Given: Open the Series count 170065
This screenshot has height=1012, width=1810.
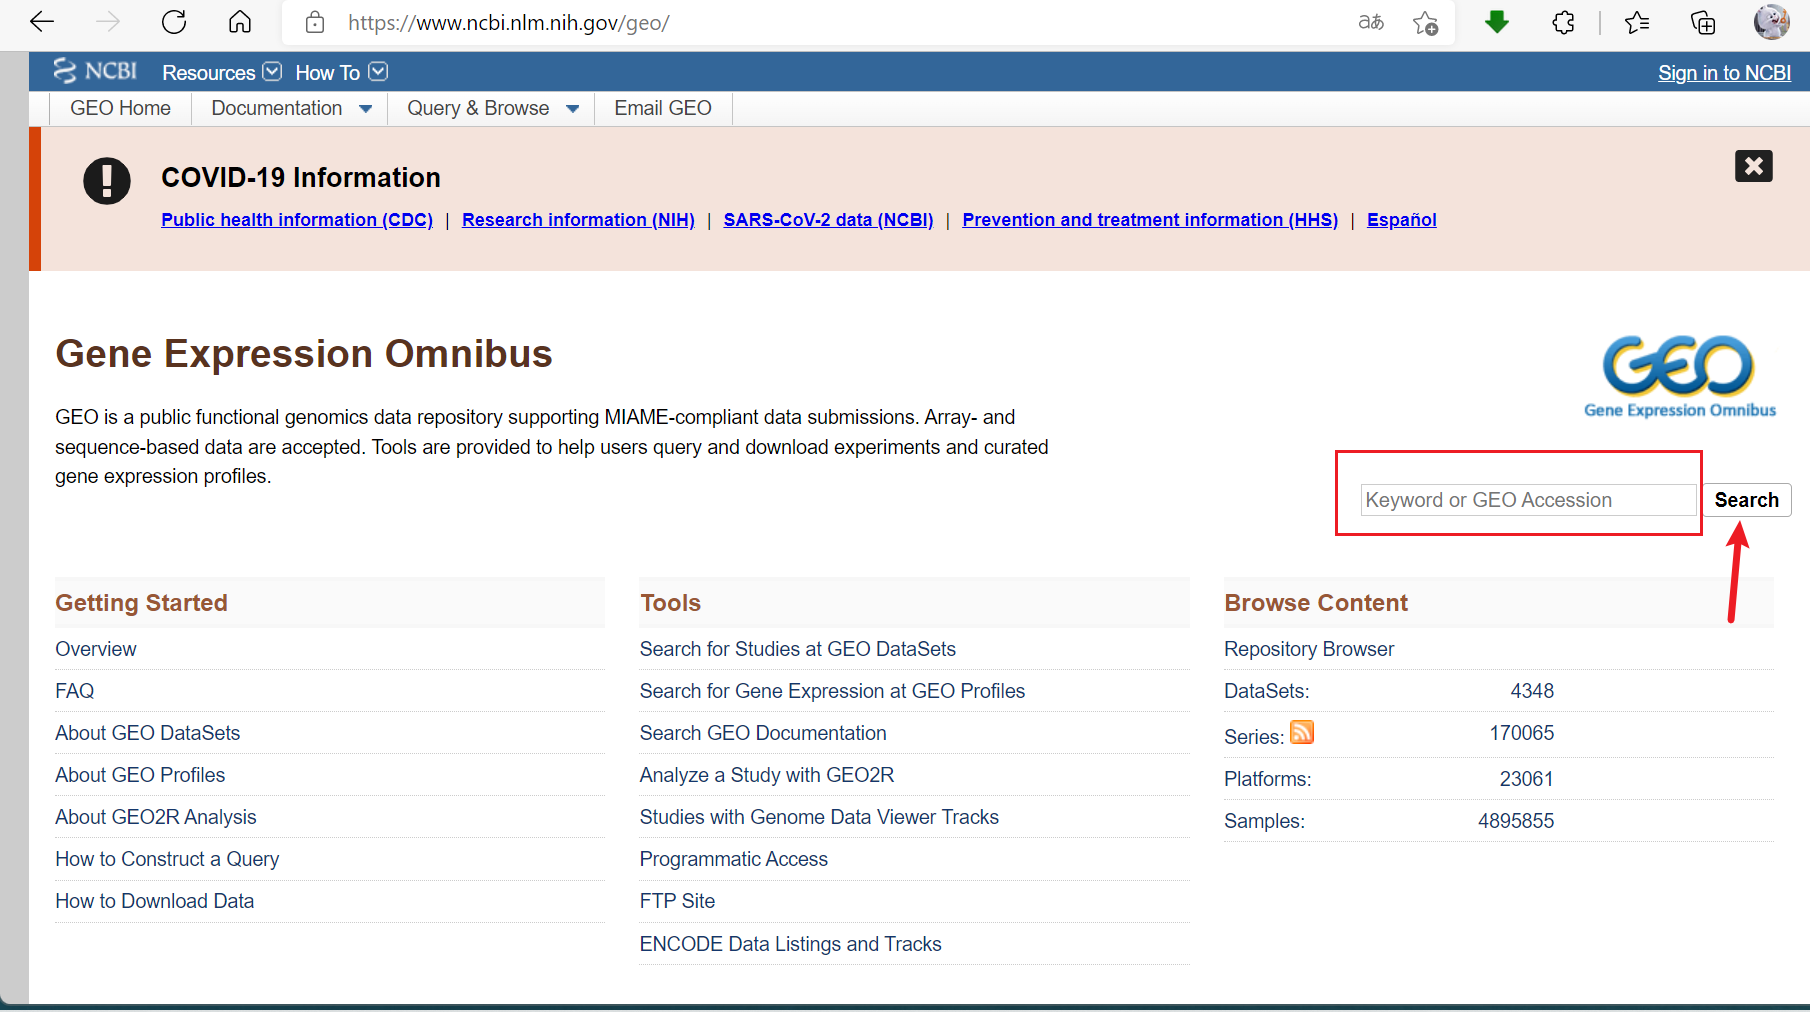Looking at the screenshot, I should point(1522,733).
